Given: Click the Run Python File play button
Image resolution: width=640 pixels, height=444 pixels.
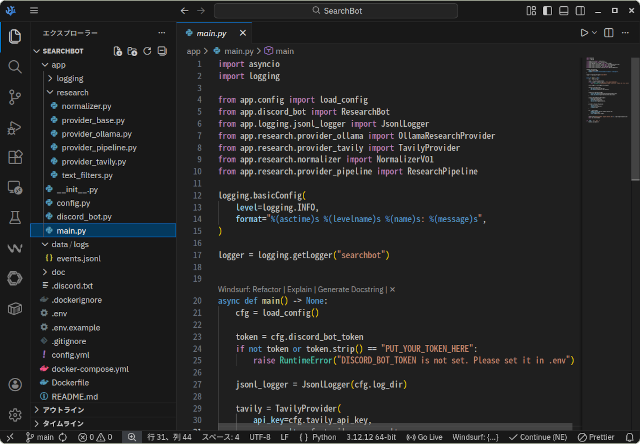Looking at the screenshot, I should click(585, 33).
